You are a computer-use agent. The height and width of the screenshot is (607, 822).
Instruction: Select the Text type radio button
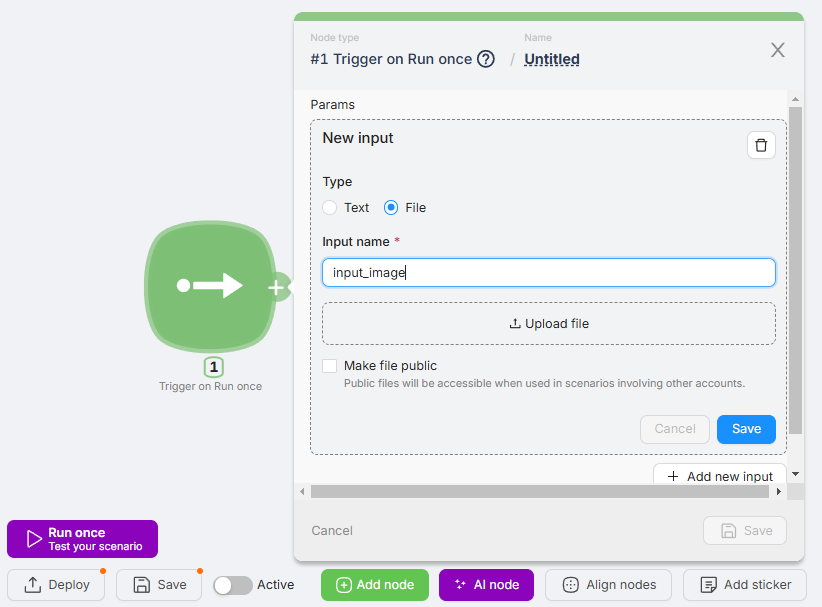330,208
